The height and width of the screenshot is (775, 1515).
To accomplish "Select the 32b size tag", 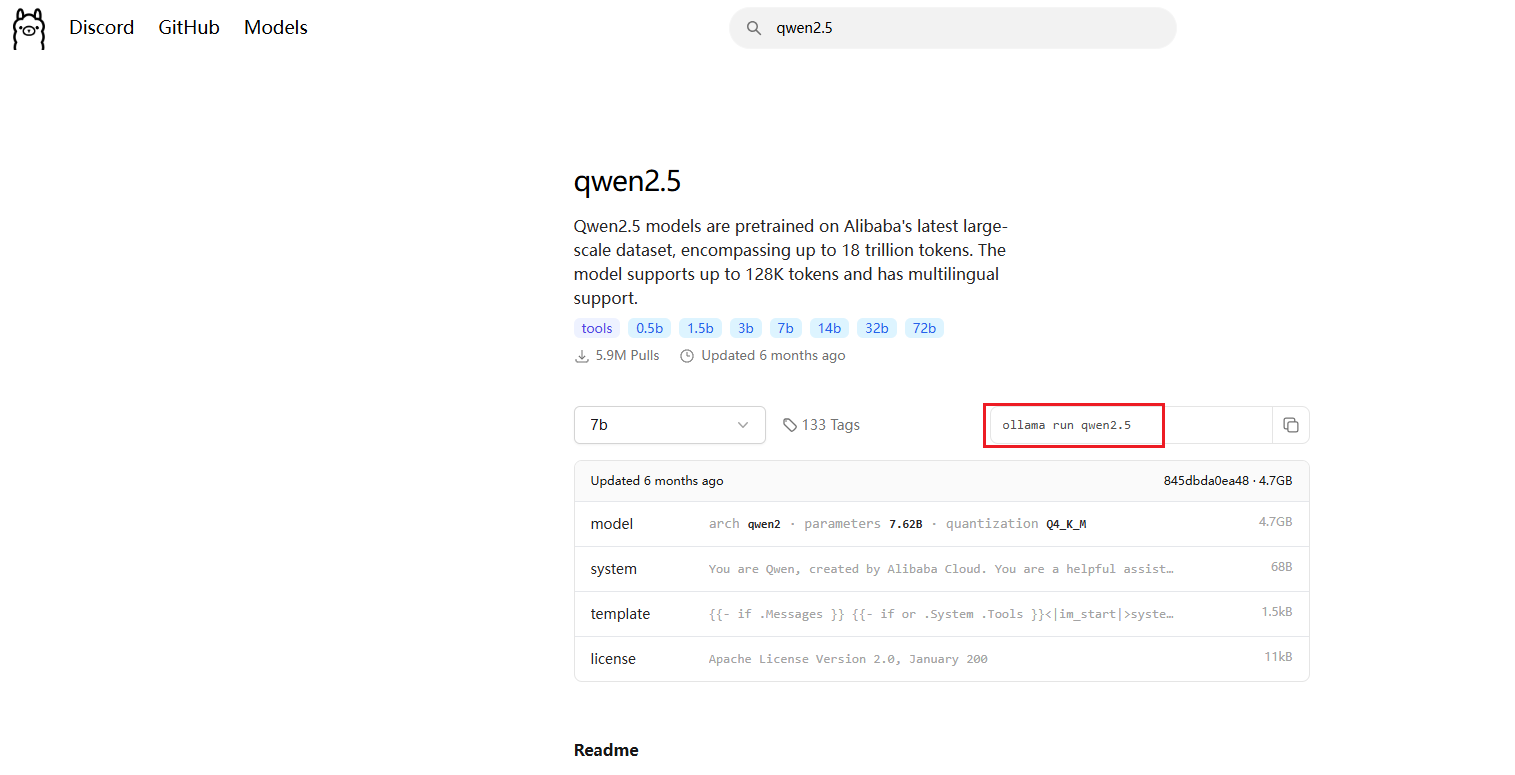I will 877,328.
